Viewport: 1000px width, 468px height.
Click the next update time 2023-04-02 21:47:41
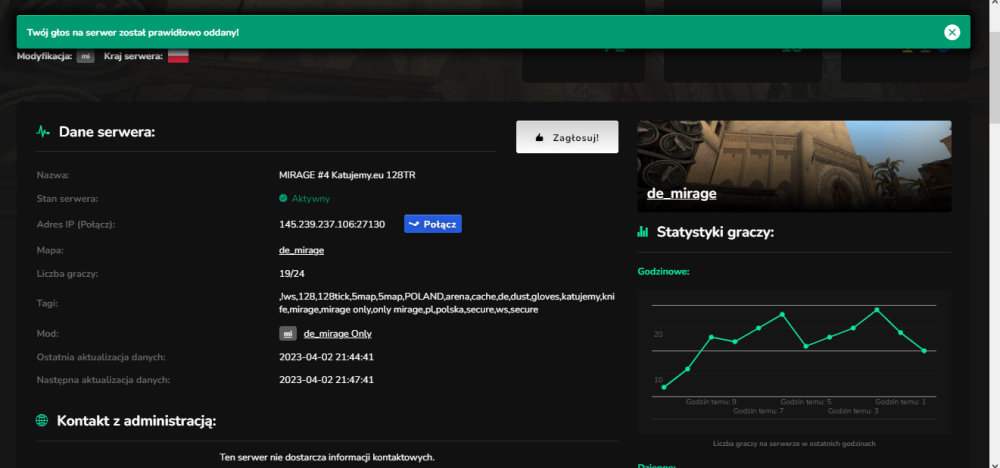click(326, 380)
